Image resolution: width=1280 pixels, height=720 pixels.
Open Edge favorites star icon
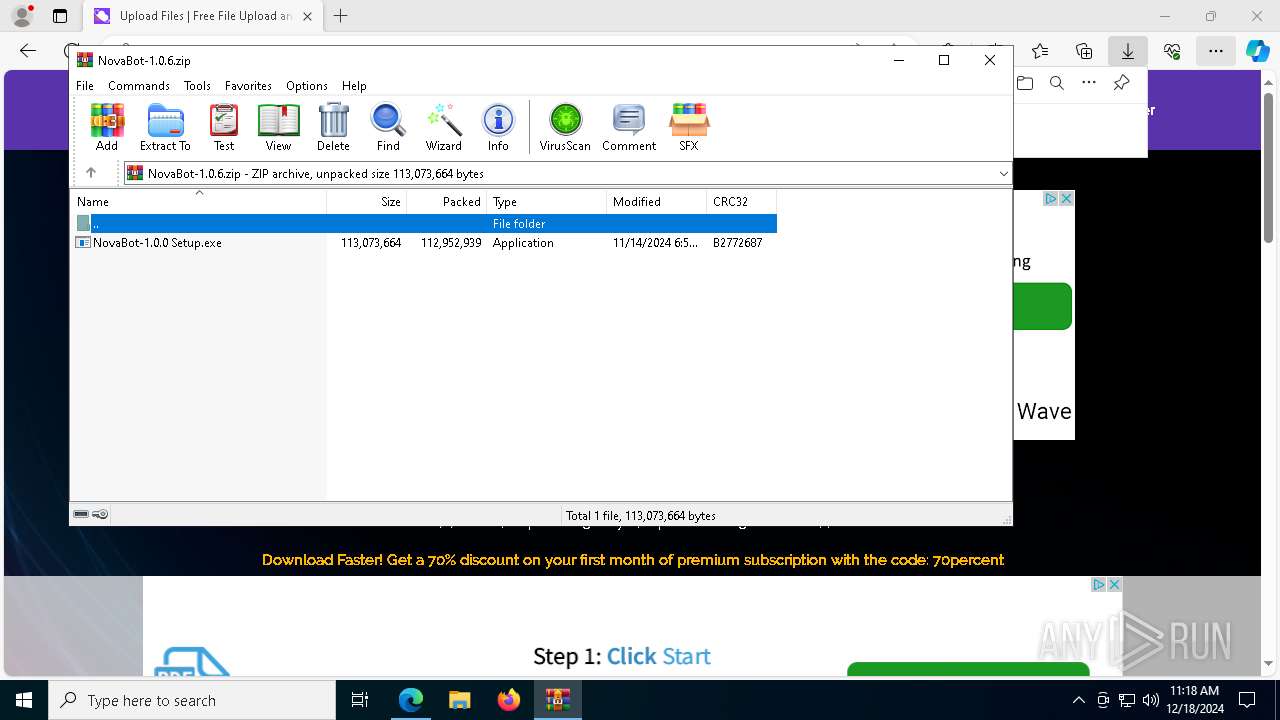tap(1040, 51)
